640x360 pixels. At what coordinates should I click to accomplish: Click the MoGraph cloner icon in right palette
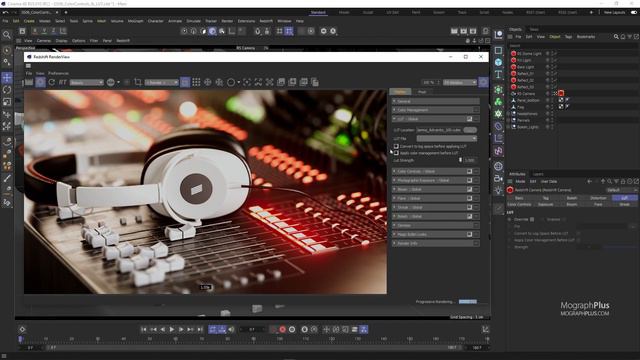click(x=498, y=102)
